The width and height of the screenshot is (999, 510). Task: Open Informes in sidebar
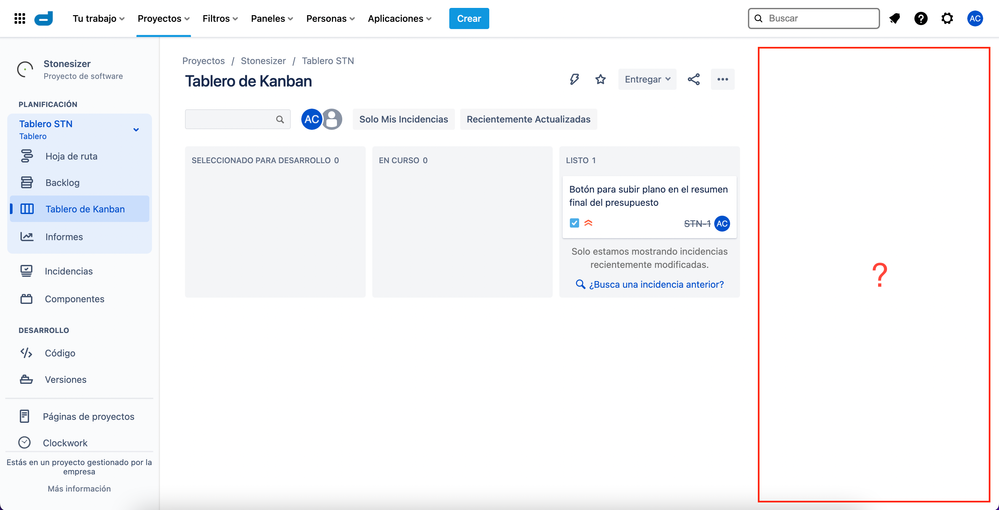(x=80, y=237)
